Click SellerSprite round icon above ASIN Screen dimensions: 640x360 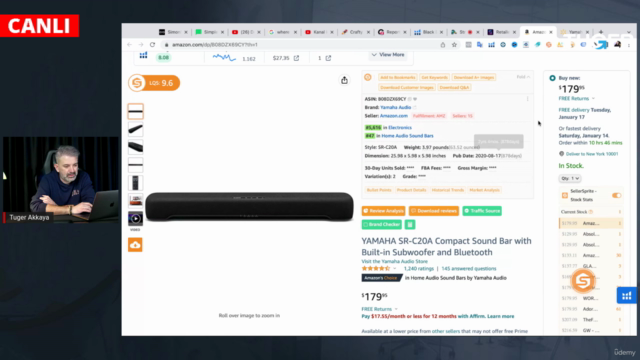coord(368,77)
